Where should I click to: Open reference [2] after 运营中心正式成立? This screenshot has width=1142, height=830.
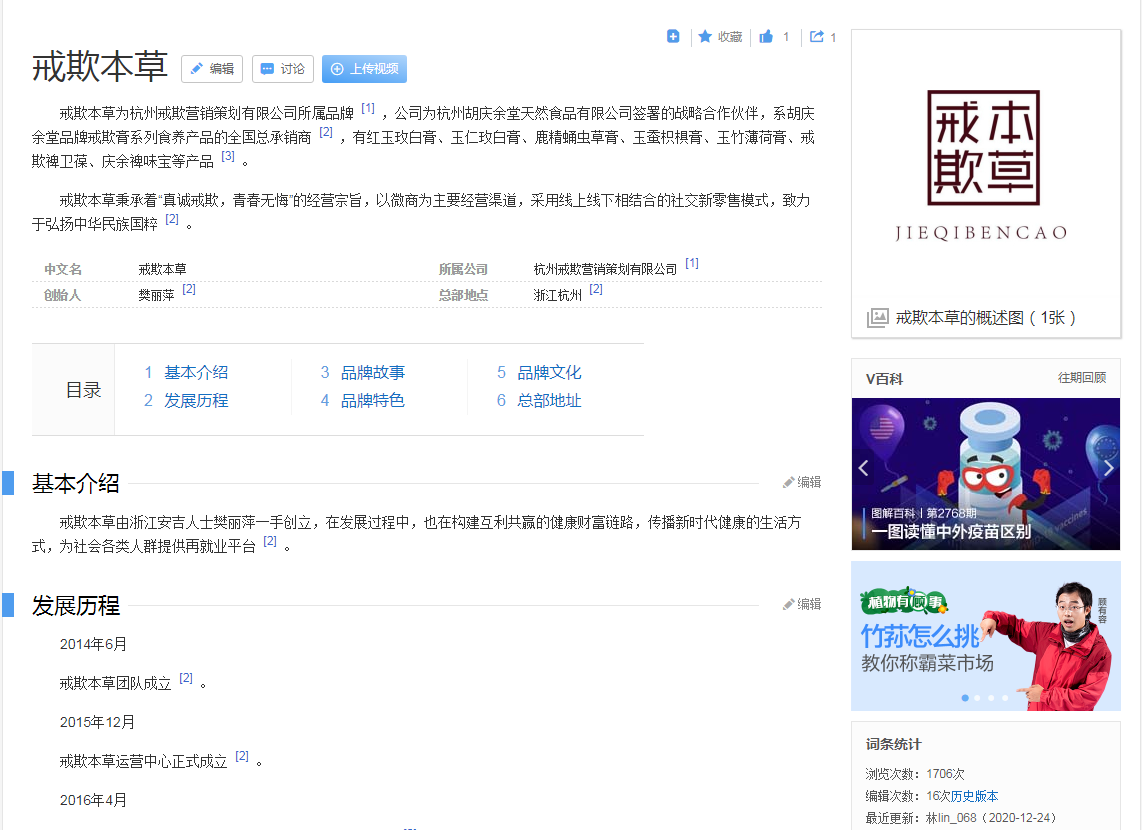[242, 756]
